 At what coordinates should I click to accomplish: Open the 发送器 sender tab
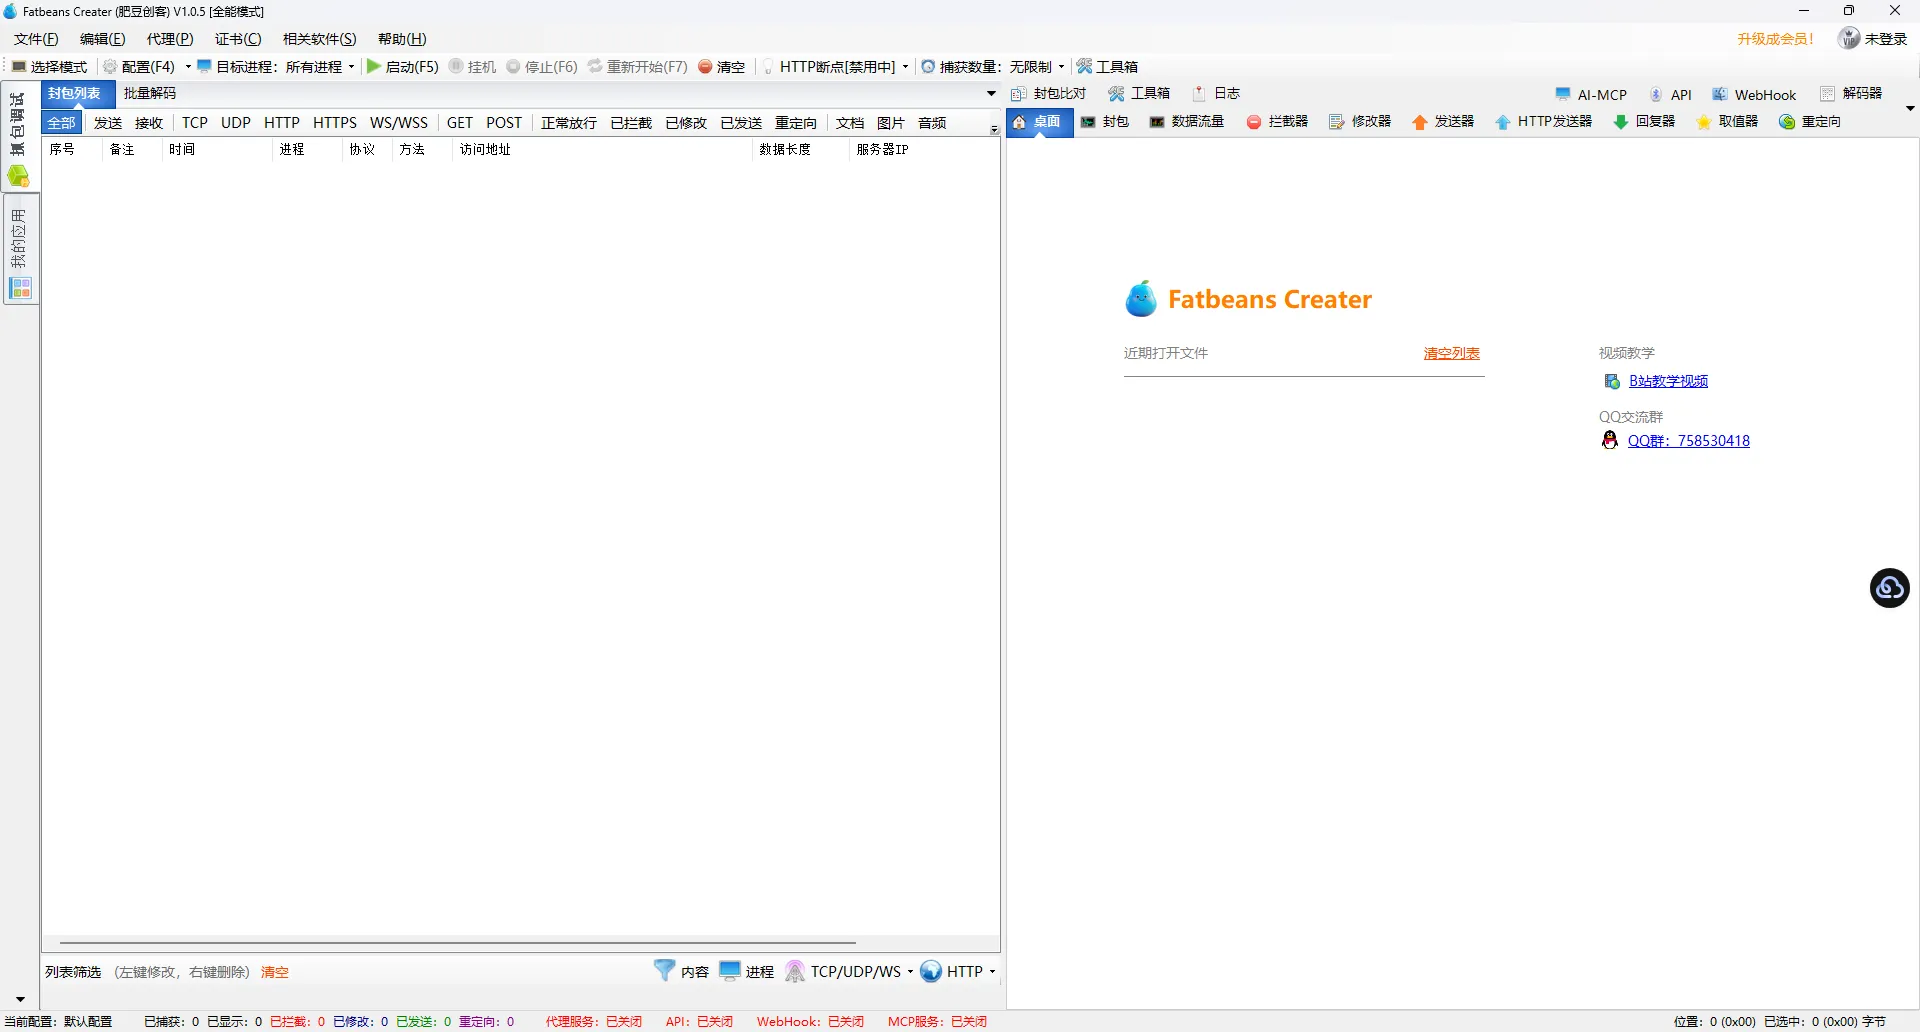pyautogui.click(x=1443, y=122)
